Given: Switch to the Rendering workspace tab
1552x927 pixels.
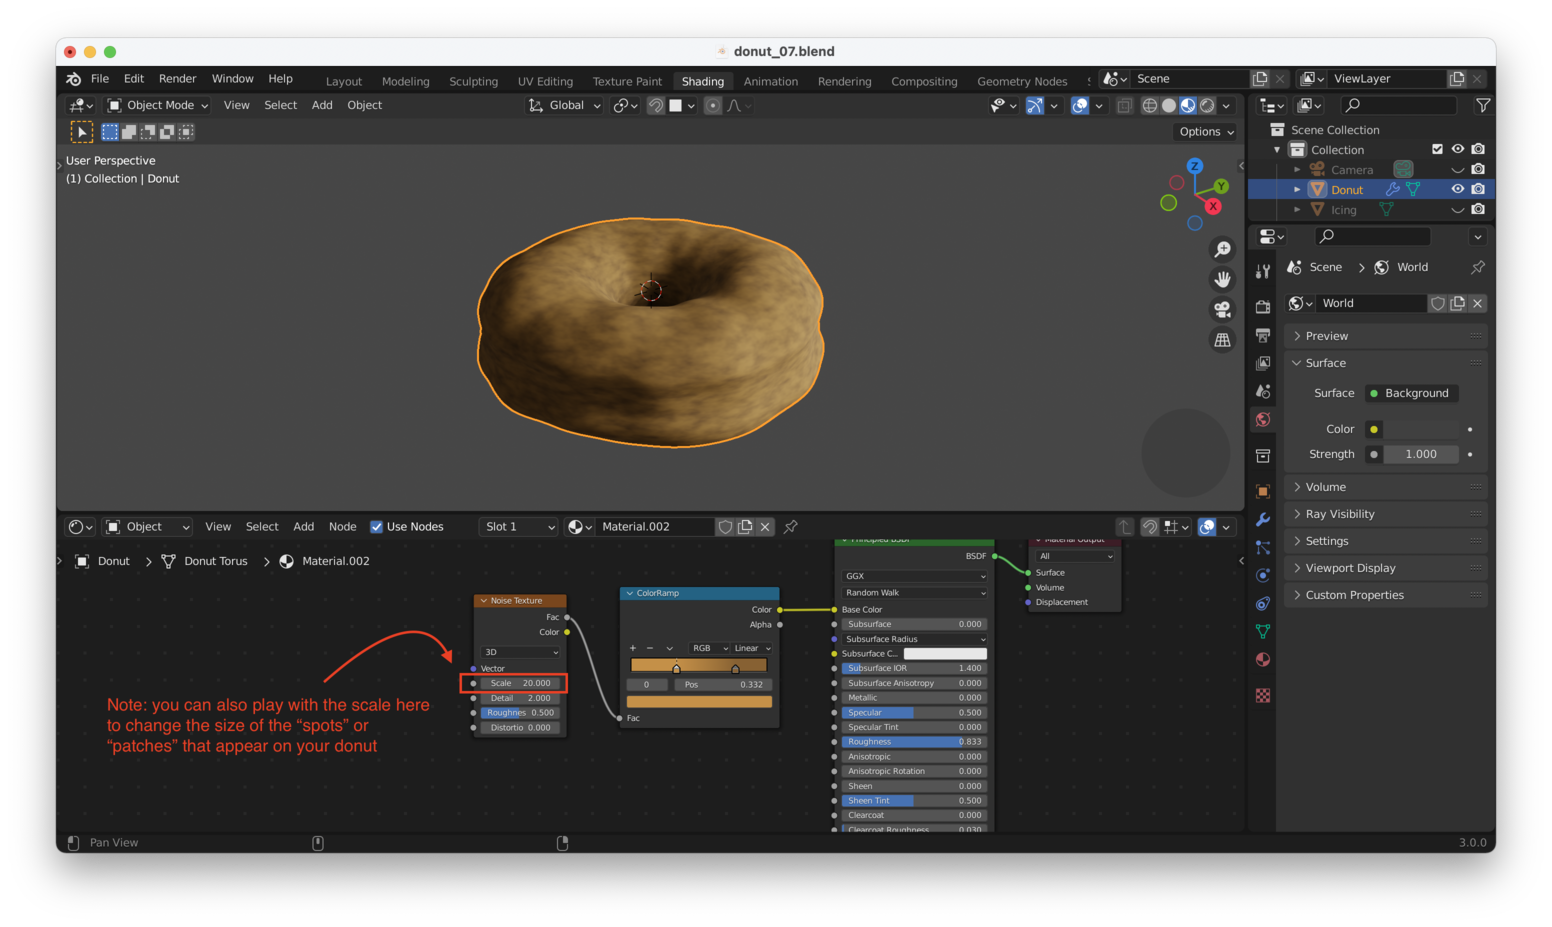Looking at the screenshot, I should tap(844, 81).
